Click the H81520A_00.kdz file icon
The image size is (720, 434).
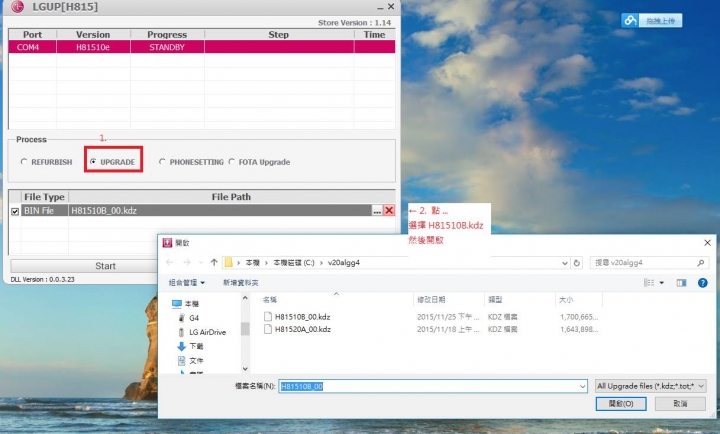pyautogui.click(x=268, y=329)
